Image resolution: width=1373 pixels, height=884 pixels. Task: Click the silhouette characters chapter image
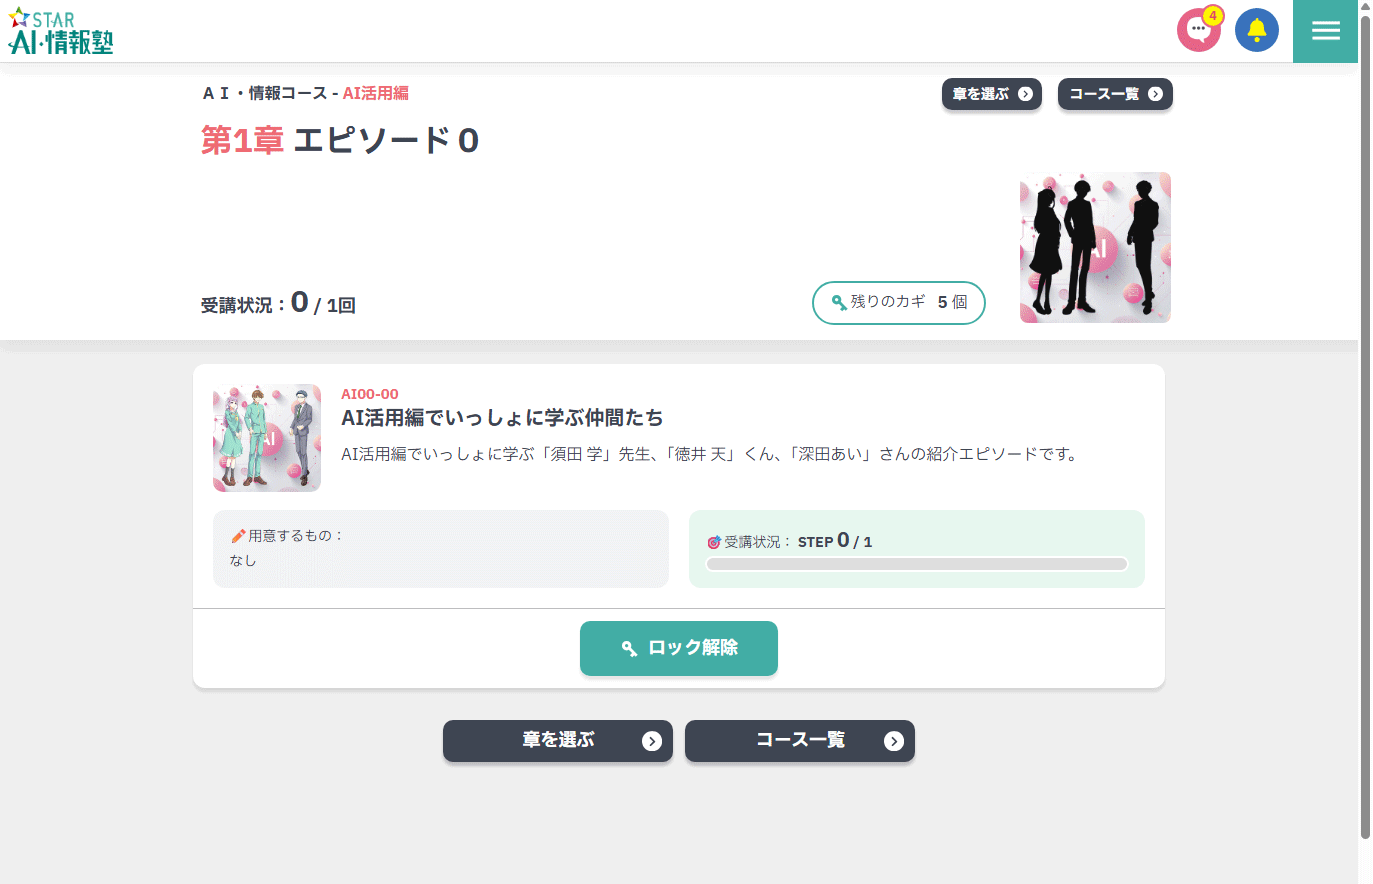coord(1095,247)
